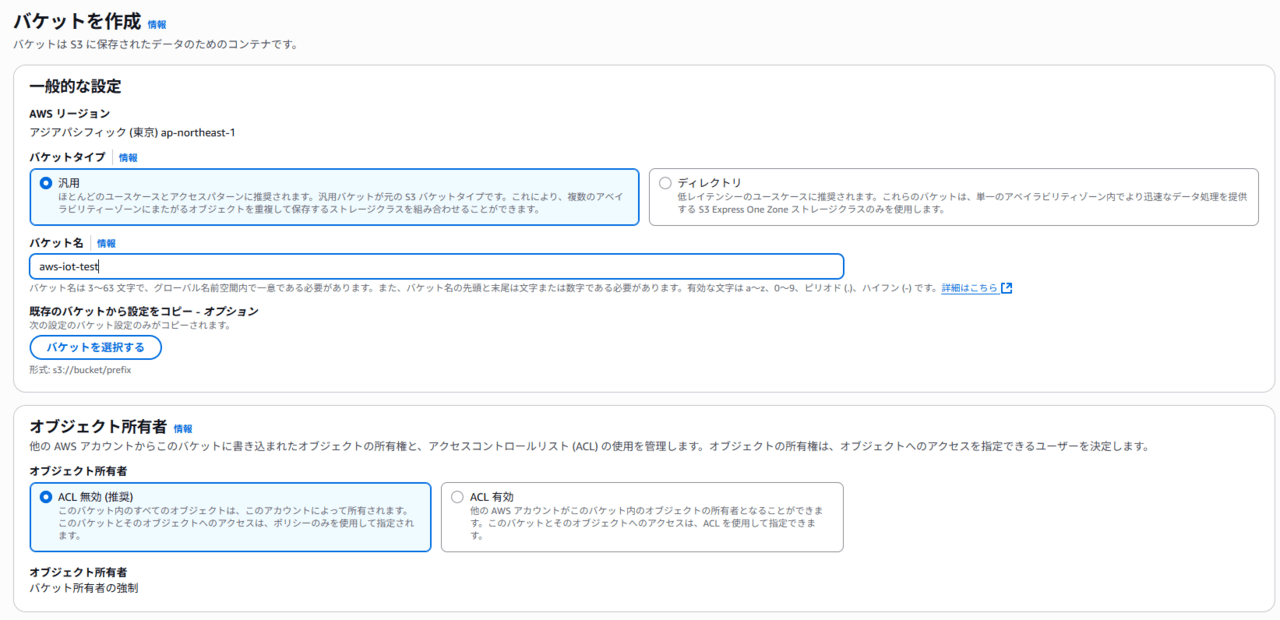
Task: Select the ディレクトリ bucket type radio button
Action: 665,183
